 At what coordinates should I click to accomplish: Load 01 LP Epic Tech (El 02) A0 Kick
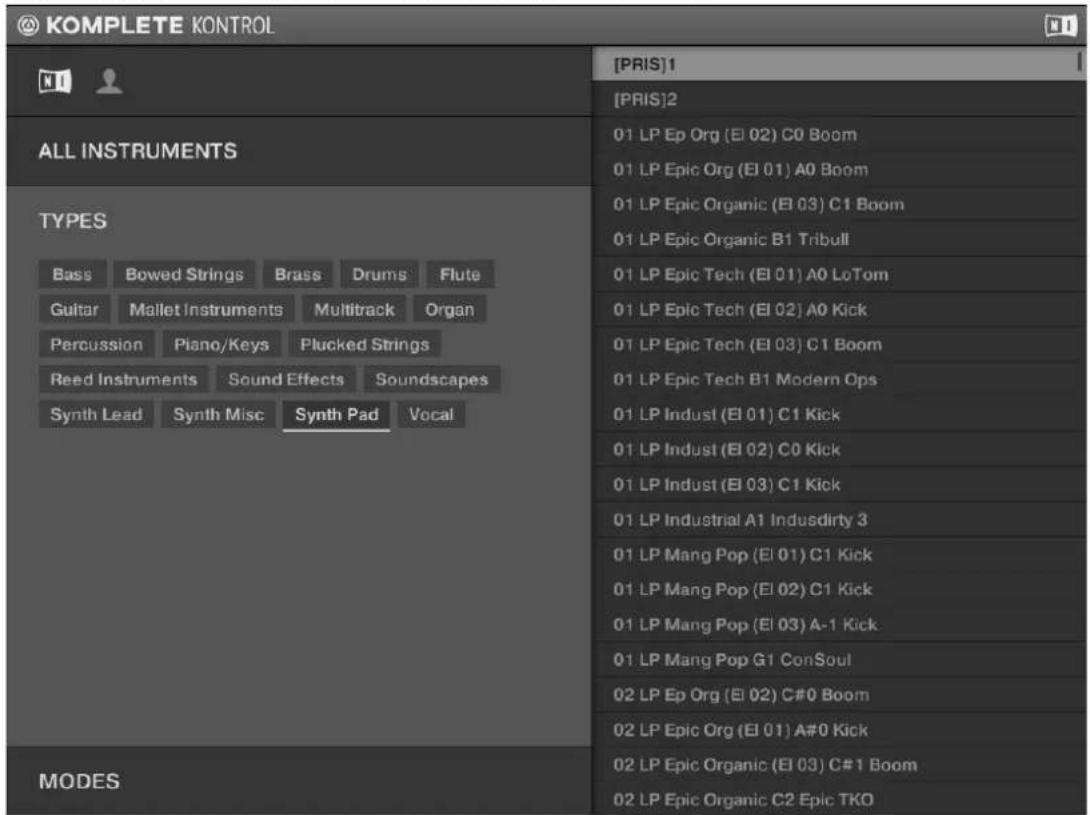pos(839,309)
